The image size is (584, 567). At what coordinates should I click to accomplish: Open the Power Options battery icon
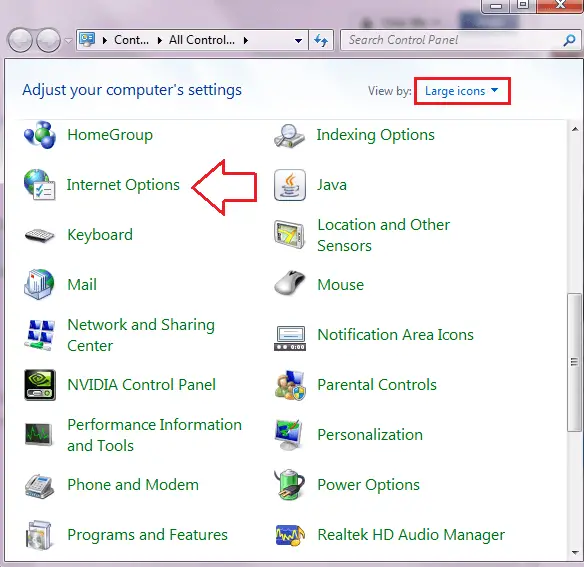tap(290, 484)
